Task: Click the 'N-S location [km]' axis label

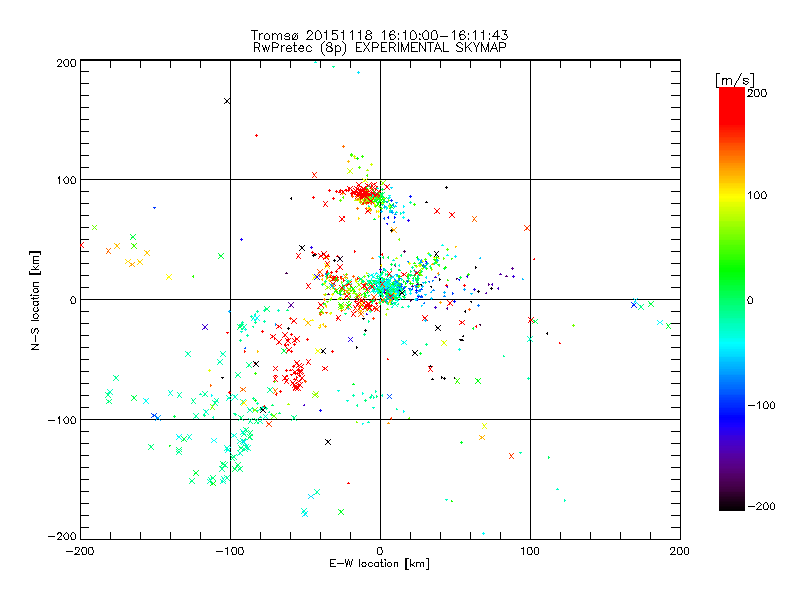Action: coord(35,301)
